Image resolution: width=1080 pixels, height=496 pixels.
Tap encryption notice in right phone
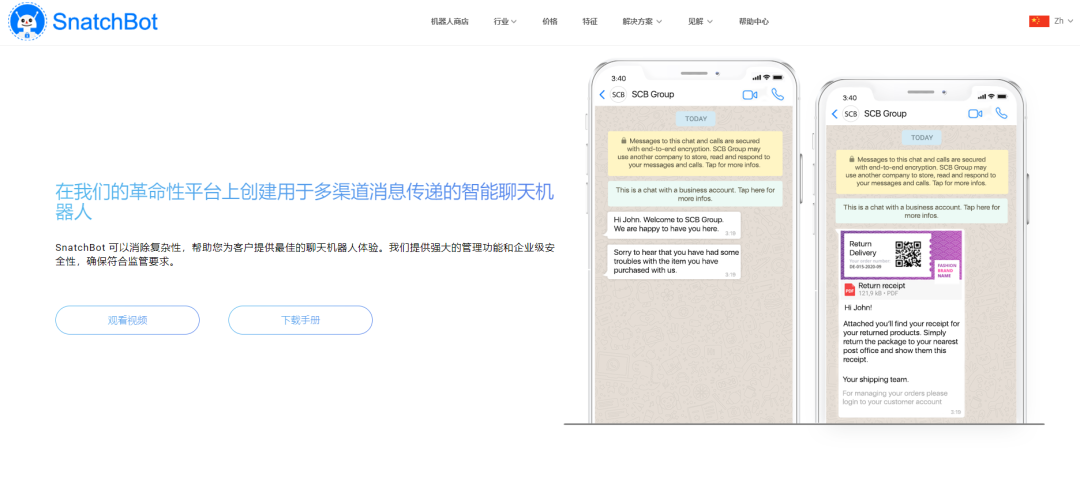pyautogui.click(x=922, y=172)
